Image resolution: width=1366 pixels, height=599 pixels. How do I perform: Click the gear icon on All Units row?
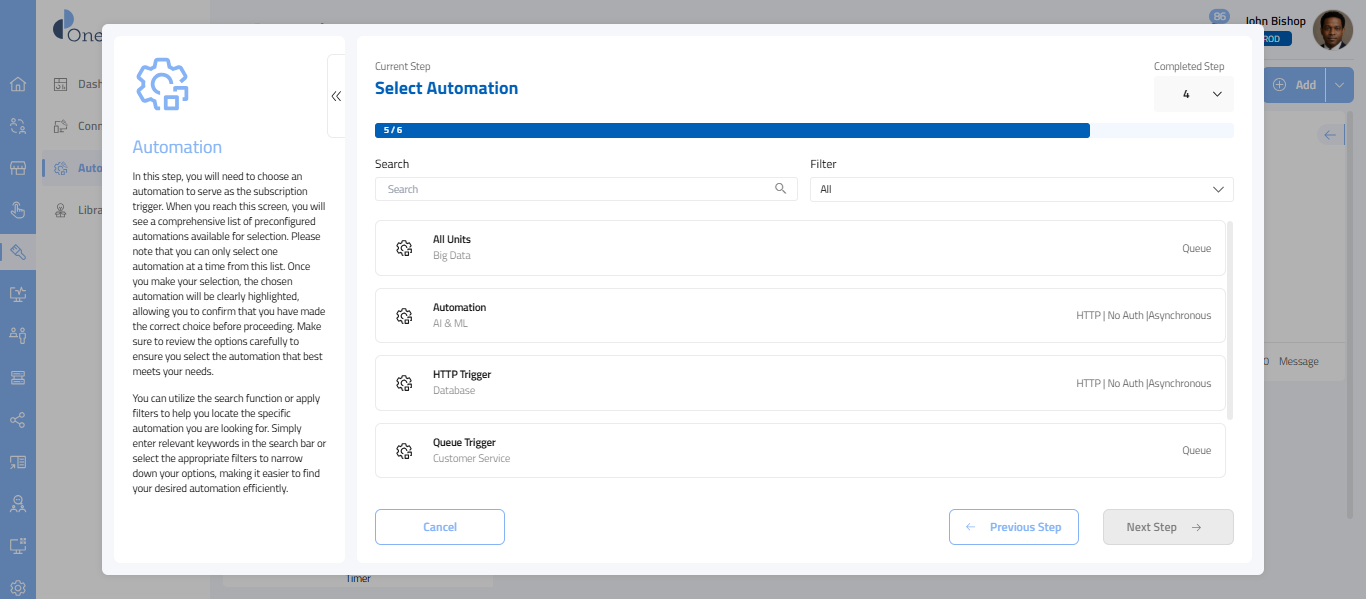click(x=404, y=248)
